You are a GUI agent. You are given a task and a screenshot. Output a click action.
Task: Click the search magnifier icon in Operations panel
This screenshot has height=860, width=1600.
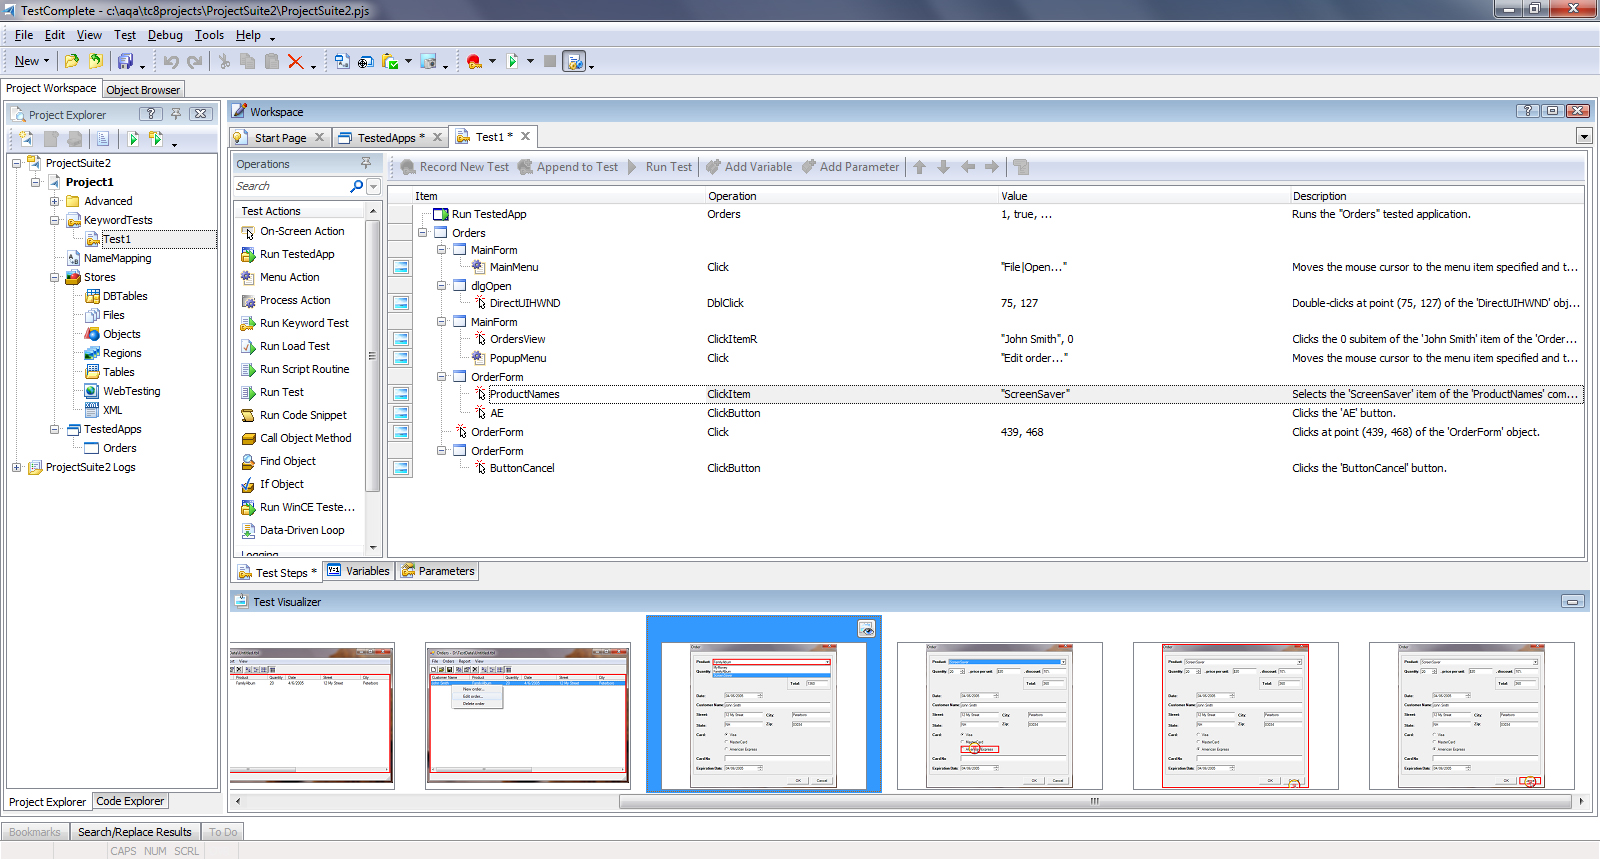coord(357,187)
